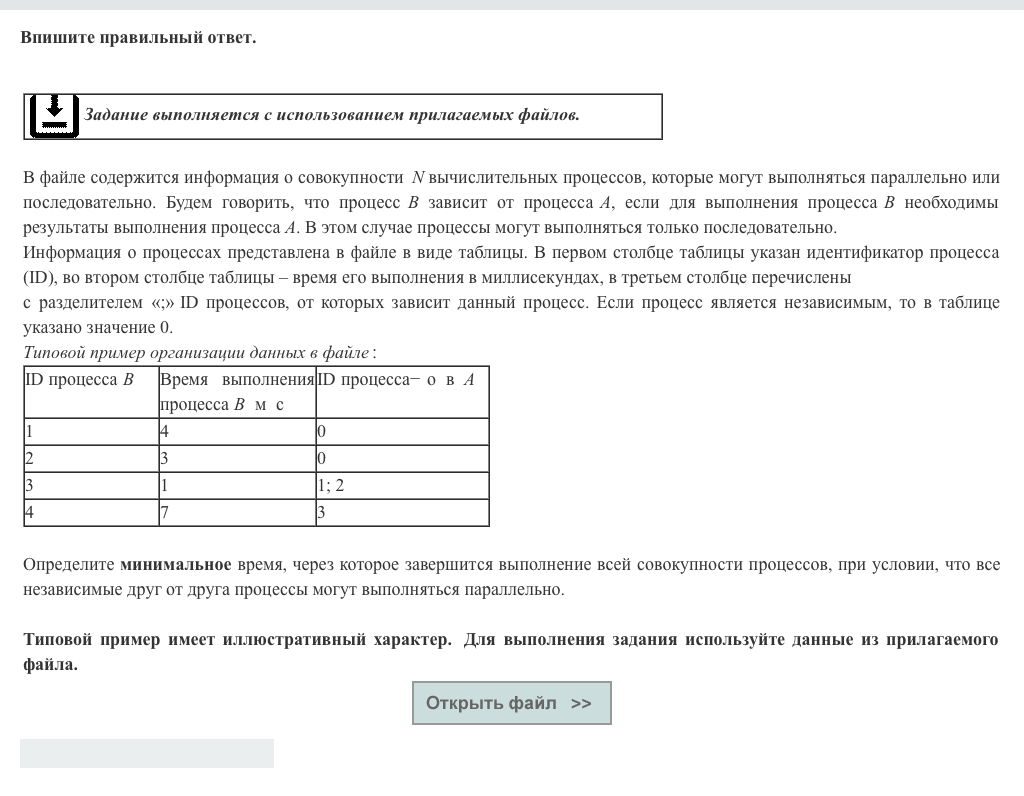The width and height of the screenshot is (1024, 796).
Task: Click the execution time cell with value 4
Action: 237,432
